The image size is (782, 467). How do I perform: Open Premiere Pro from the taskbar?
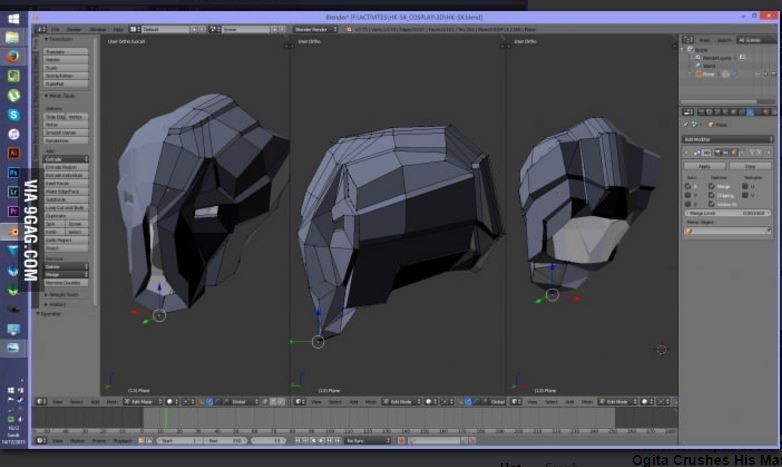click(x=13, y=211)
